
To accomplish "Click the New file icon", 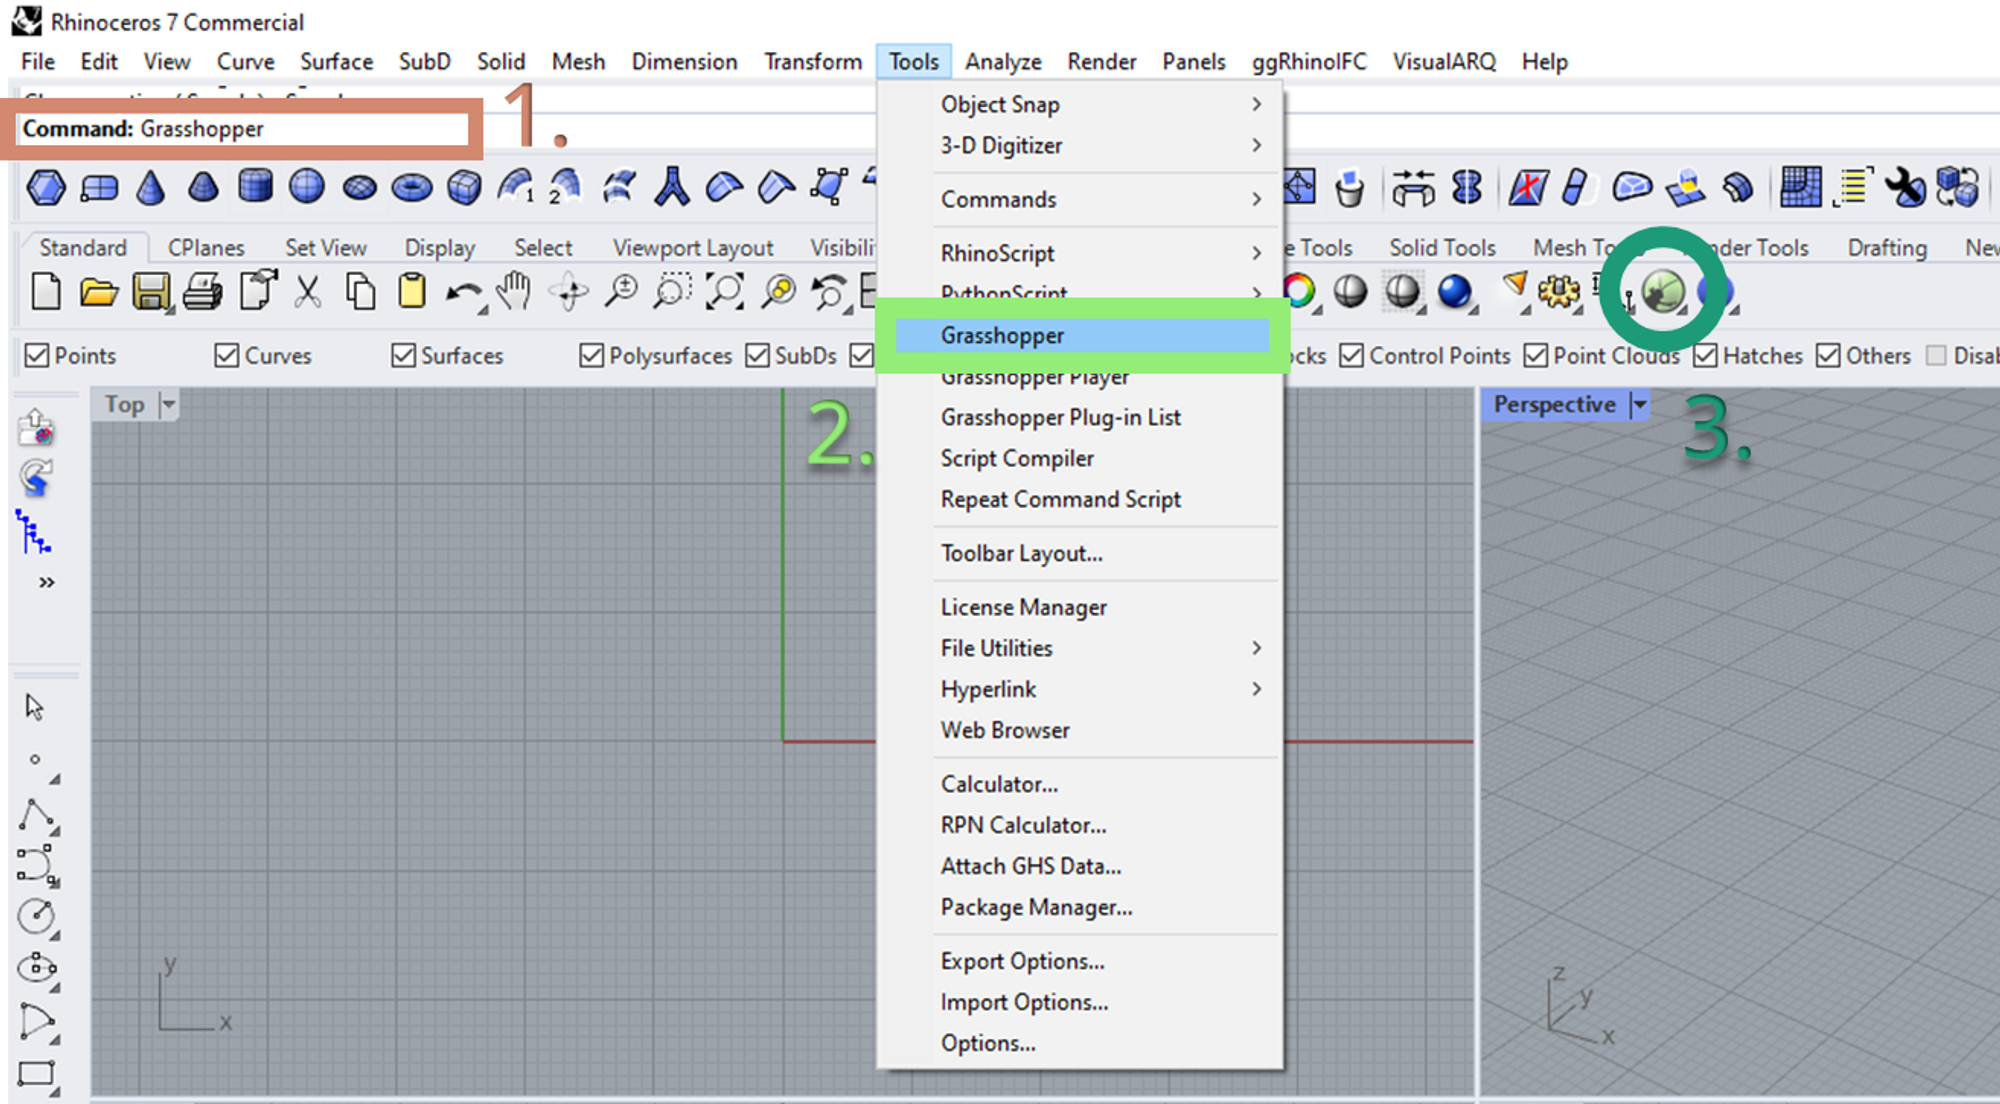I will [46, 292].
